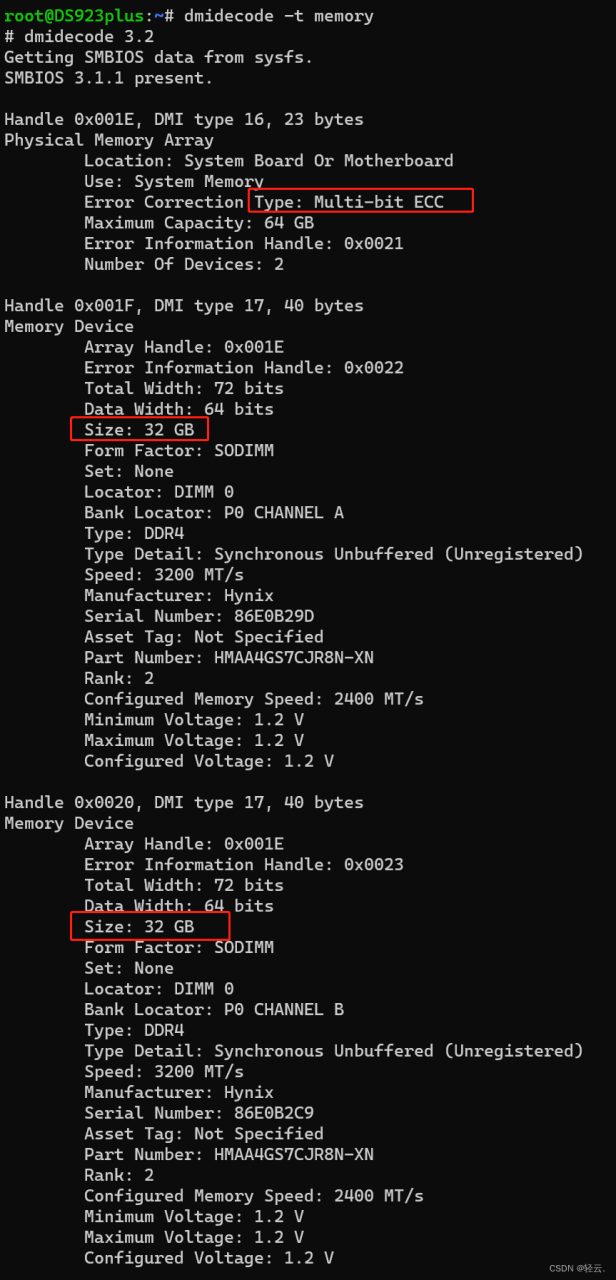Viewport: 616px width, 1280px height.
Task: Click "Location: System Board Or Motherboard" line
Action: point(268,160)
